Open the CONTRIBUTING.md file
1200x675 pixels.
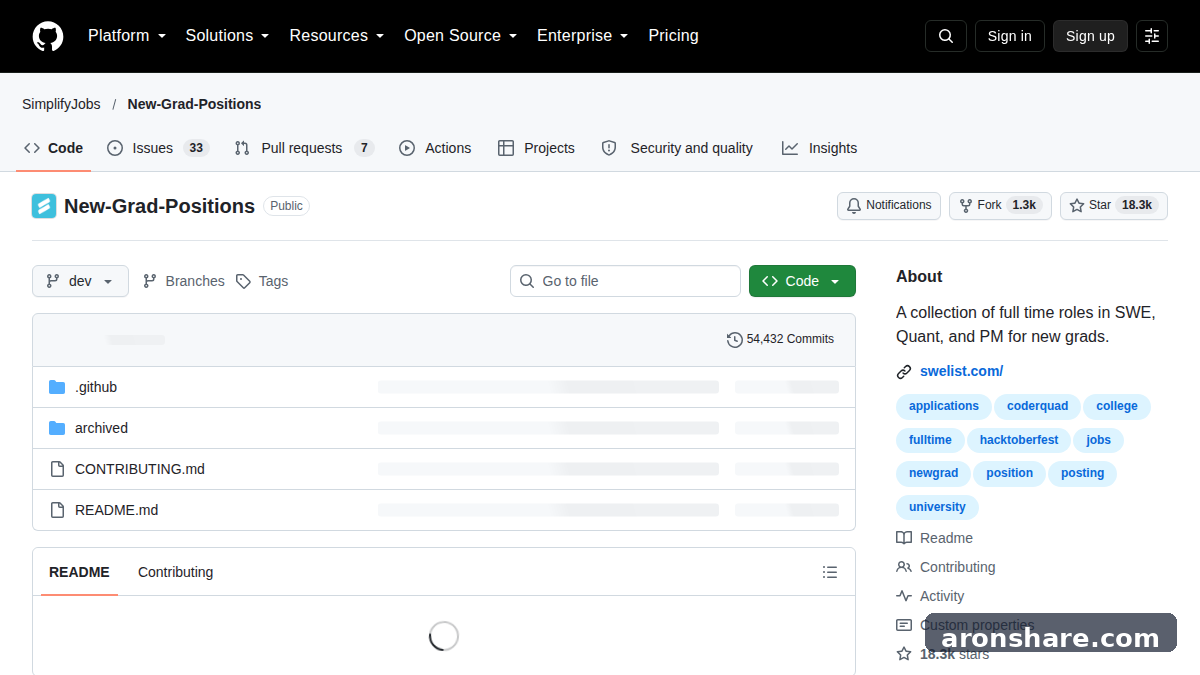(x=140, y=469)
